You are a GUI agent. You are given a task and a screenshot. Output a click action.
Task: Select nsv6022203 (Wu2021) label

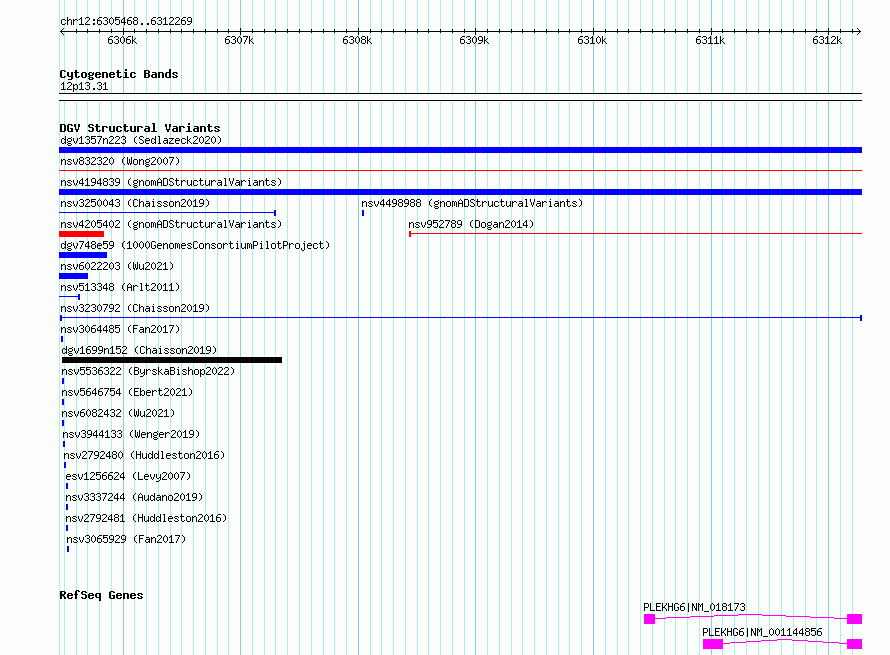[117, 266]
